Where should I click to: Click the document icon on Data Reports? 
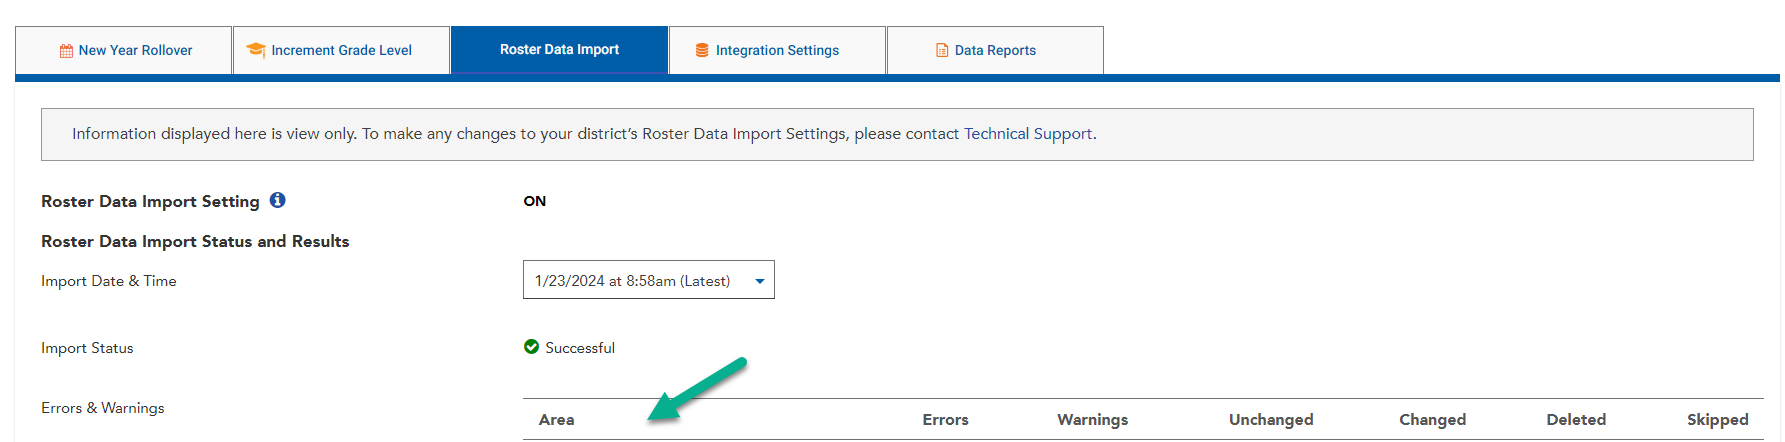click(942, 51)
